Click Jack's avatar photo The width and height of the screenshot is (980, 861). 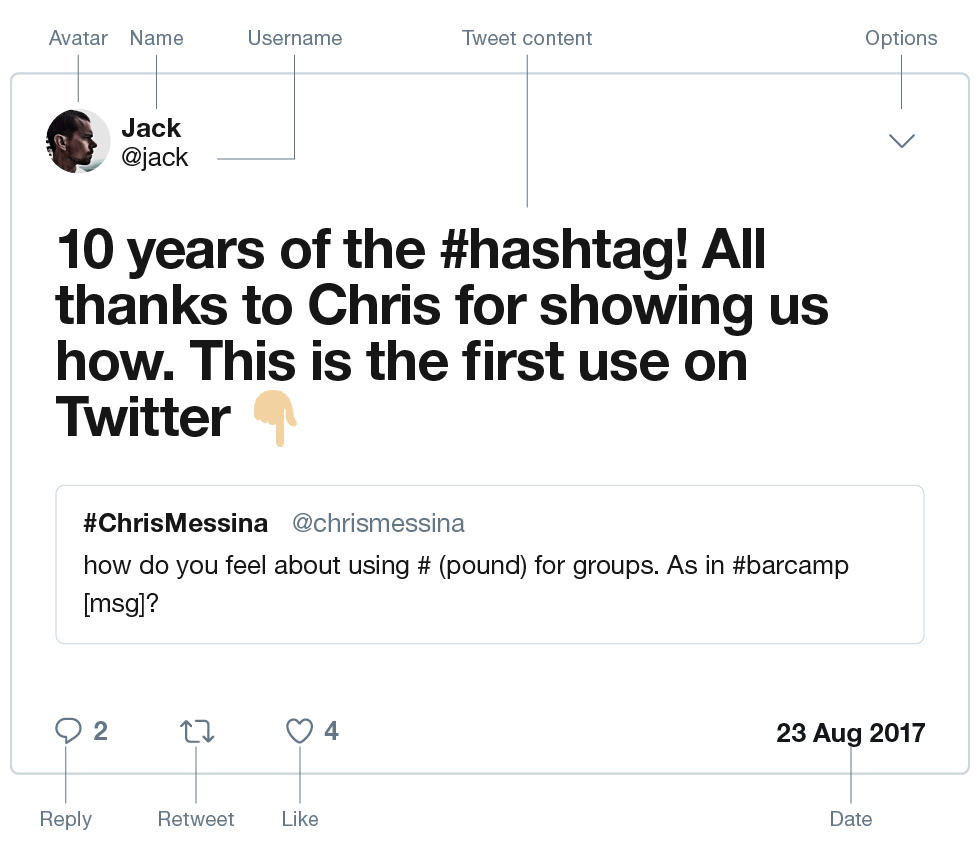point(78,141)
